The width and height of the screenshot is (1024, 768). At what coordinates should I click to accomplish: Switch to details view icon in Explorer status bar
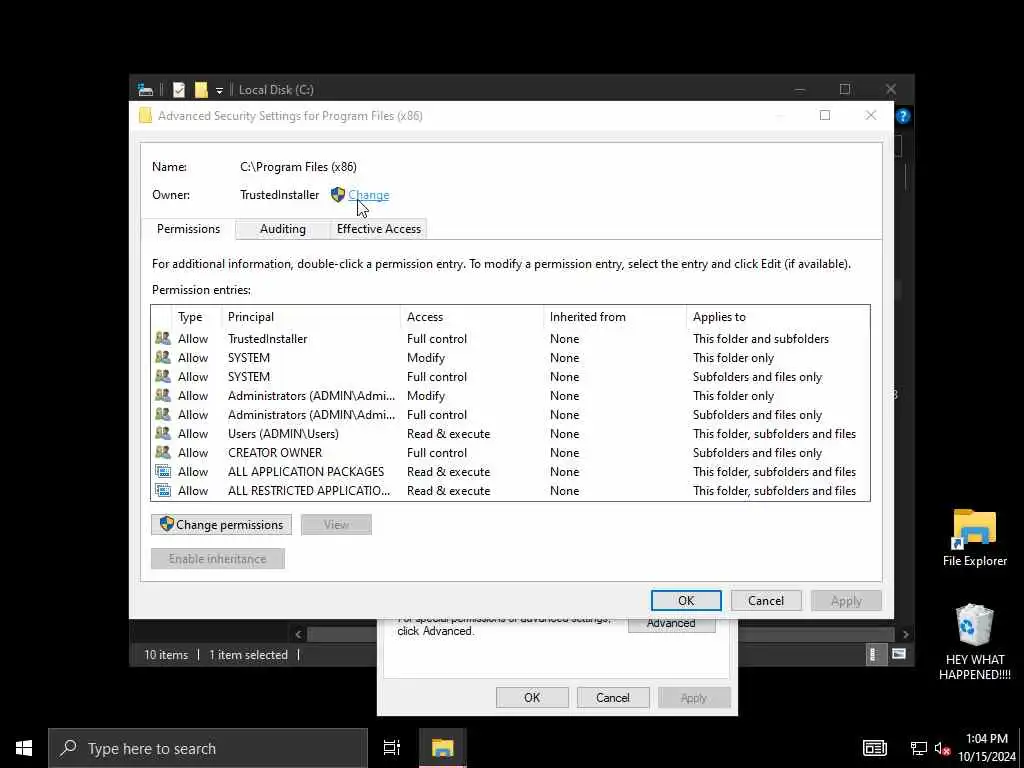(874, 654)
